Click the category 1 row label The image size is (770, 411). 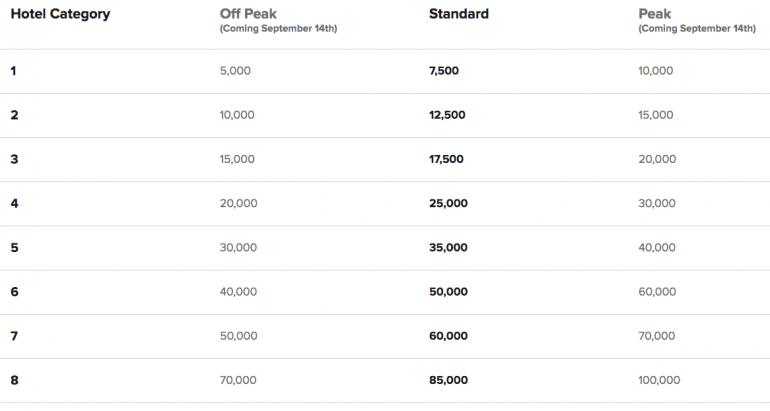coord(14,71)
